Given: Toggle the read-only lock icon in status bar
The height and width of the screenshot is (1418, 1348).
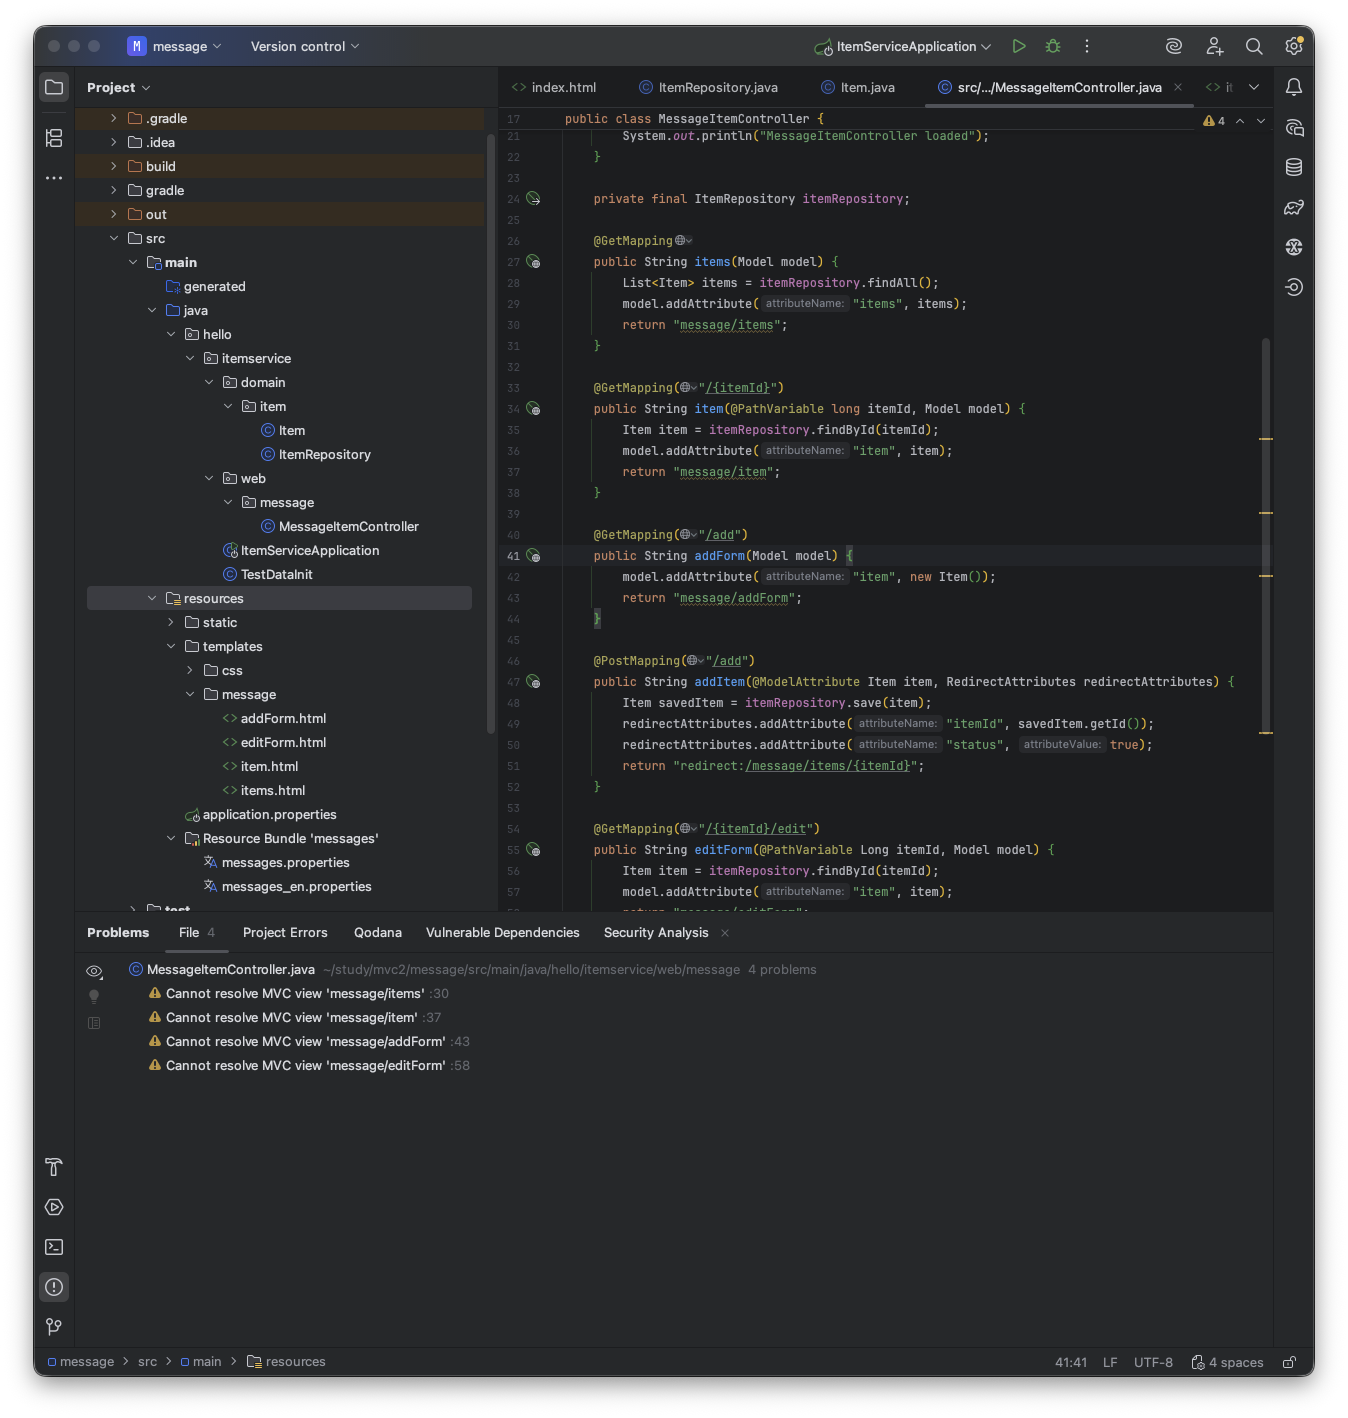Looking at the screenshot, I should [x=1290, y=1362].
